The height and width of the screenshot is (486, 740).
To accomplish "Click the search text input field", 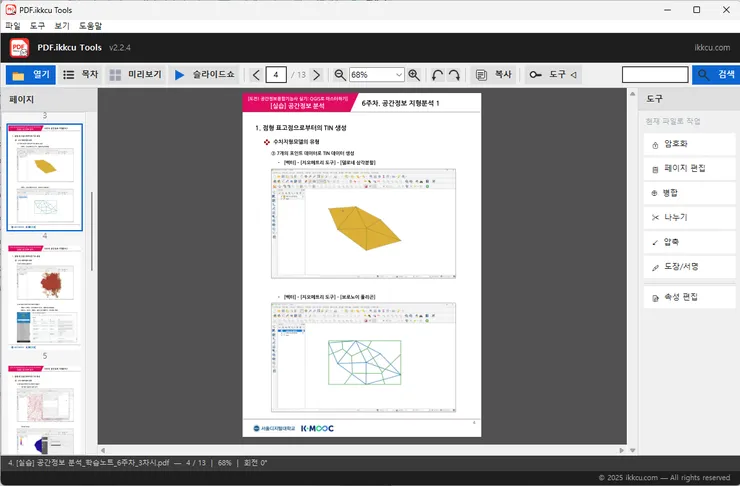I will click(x=655, y=75).
